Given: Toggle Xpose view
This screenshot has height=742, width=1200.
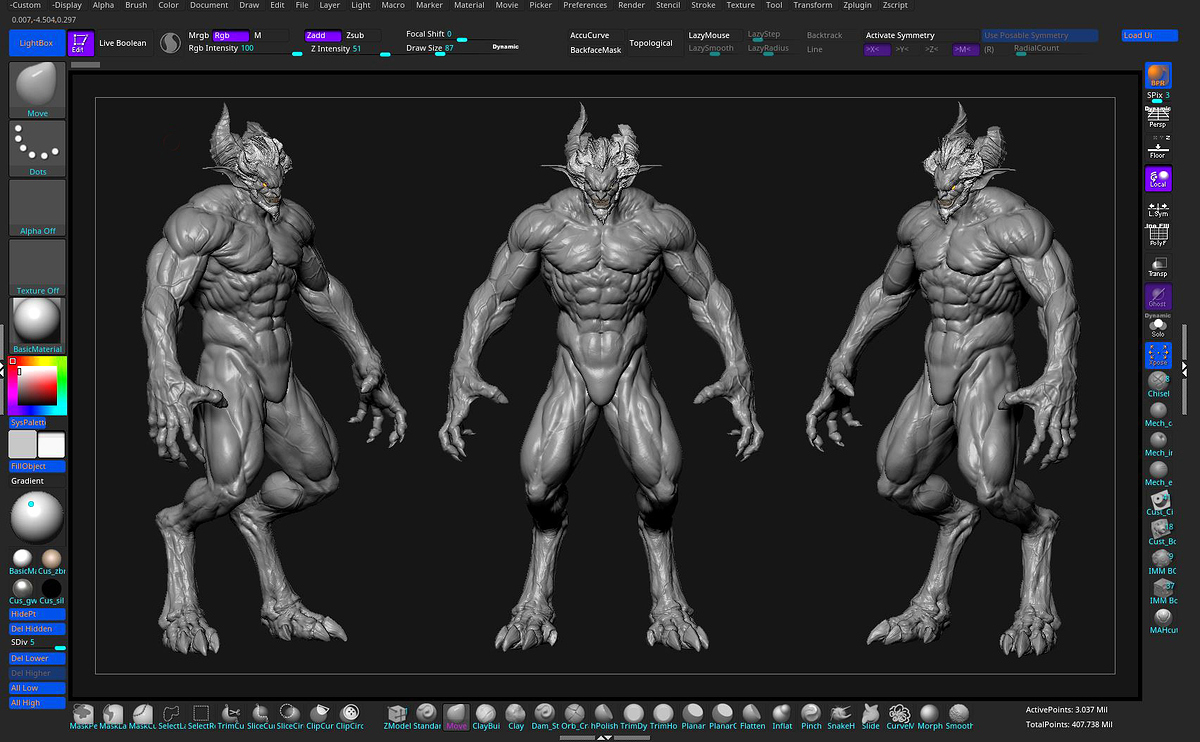Looking at the screenshot, I should pos(1158,355).
